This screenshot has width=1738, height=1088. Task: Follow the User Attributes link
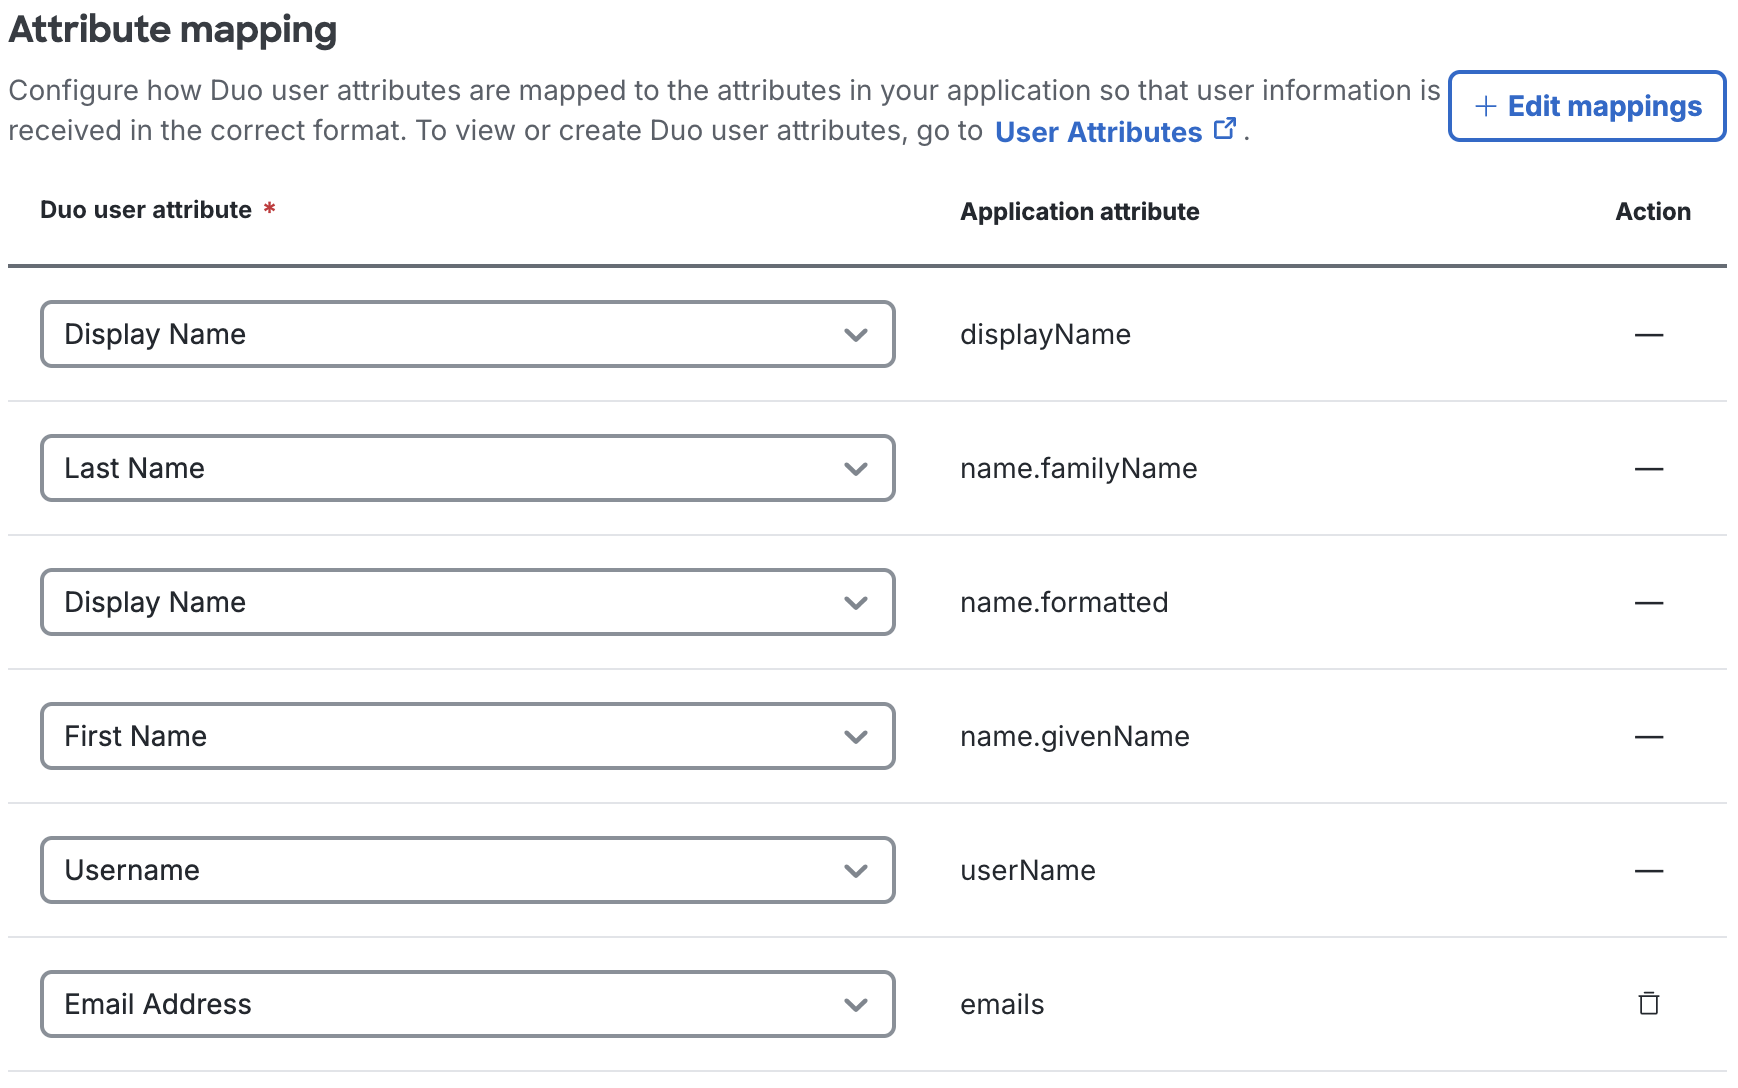click(x=1098, y=132)
